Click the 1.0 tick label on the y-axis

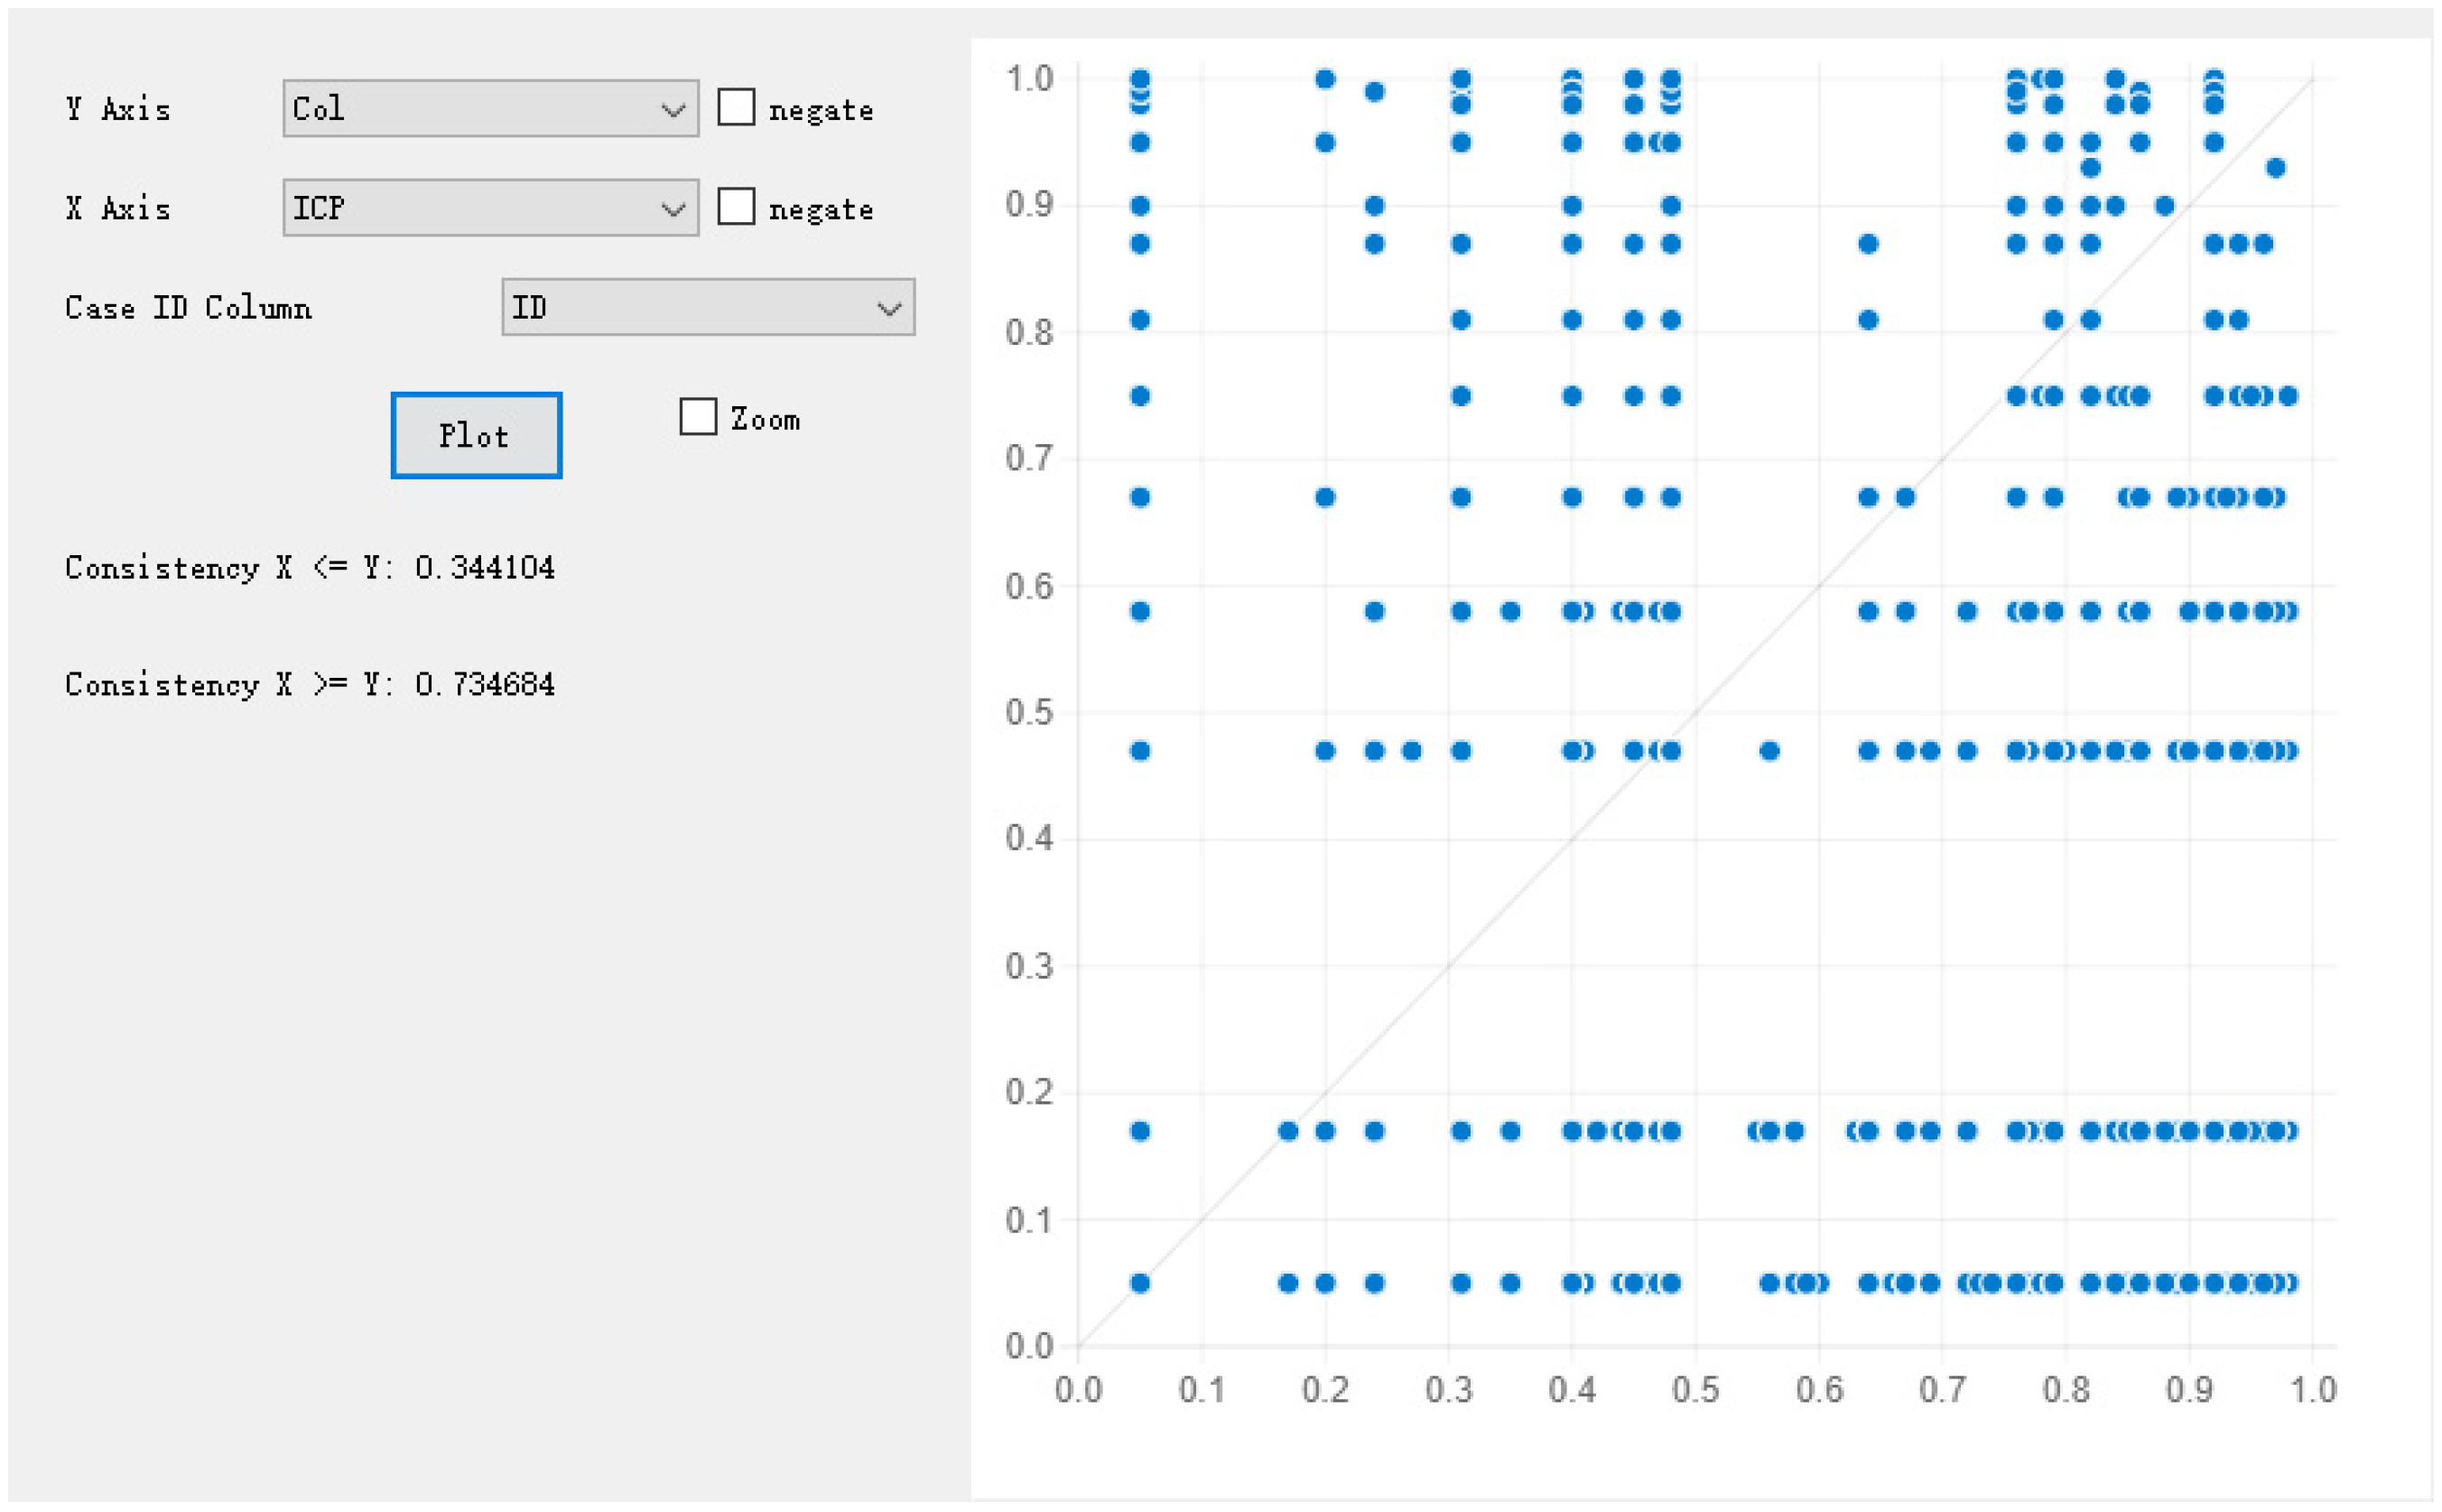tap(1029, 79)
